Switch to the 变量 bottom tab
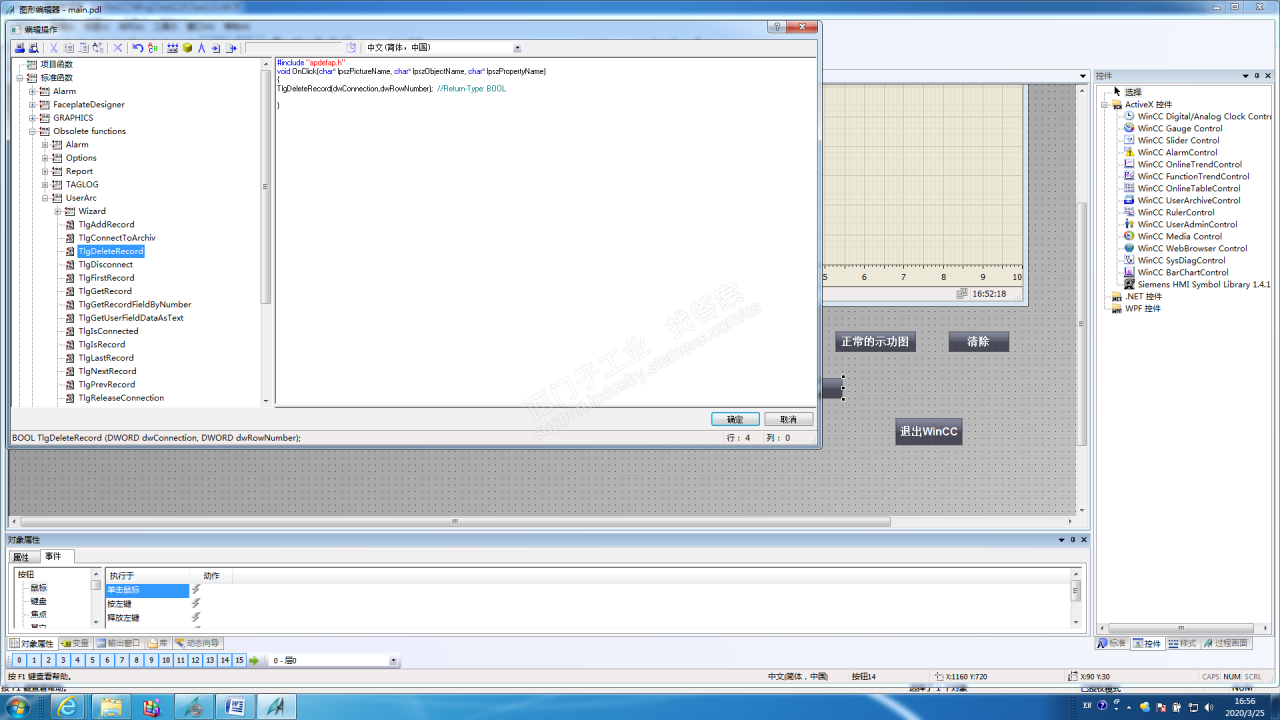This screenshot has width=1280, height=720. pos(75,643)
